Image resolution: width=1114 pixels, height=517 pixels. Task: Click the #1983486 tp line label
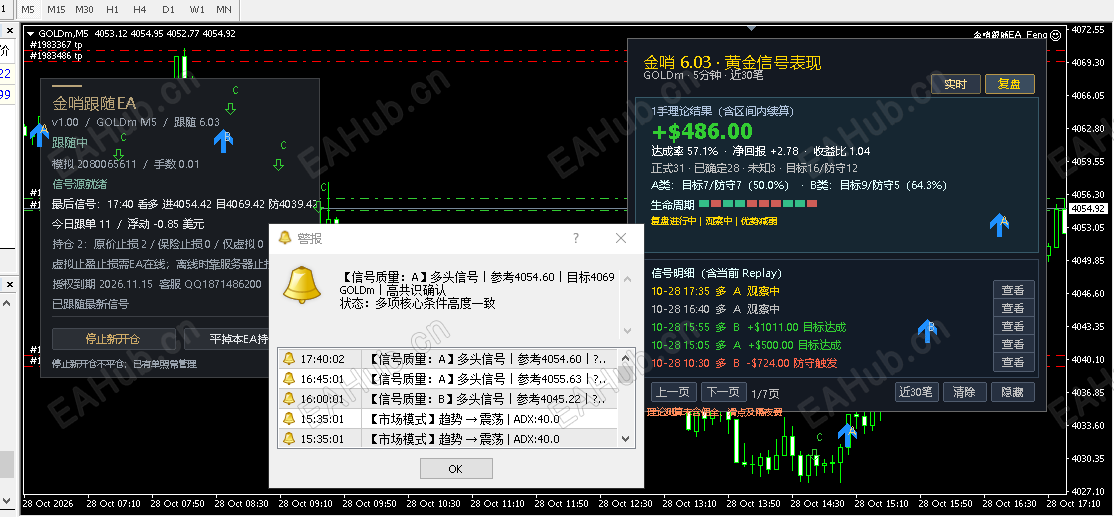(56, 55)
